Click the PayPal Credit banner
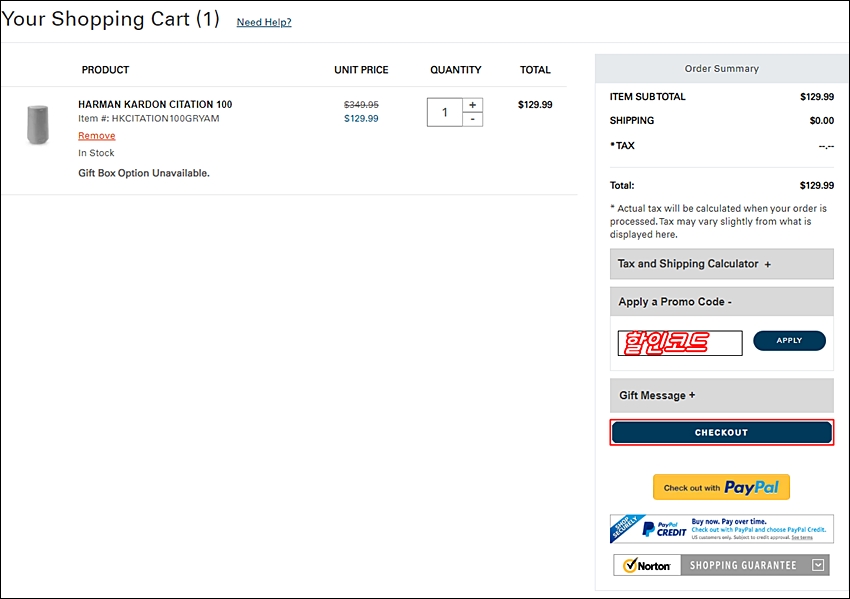This screenshot has height=599, width=850. point(722,529)
